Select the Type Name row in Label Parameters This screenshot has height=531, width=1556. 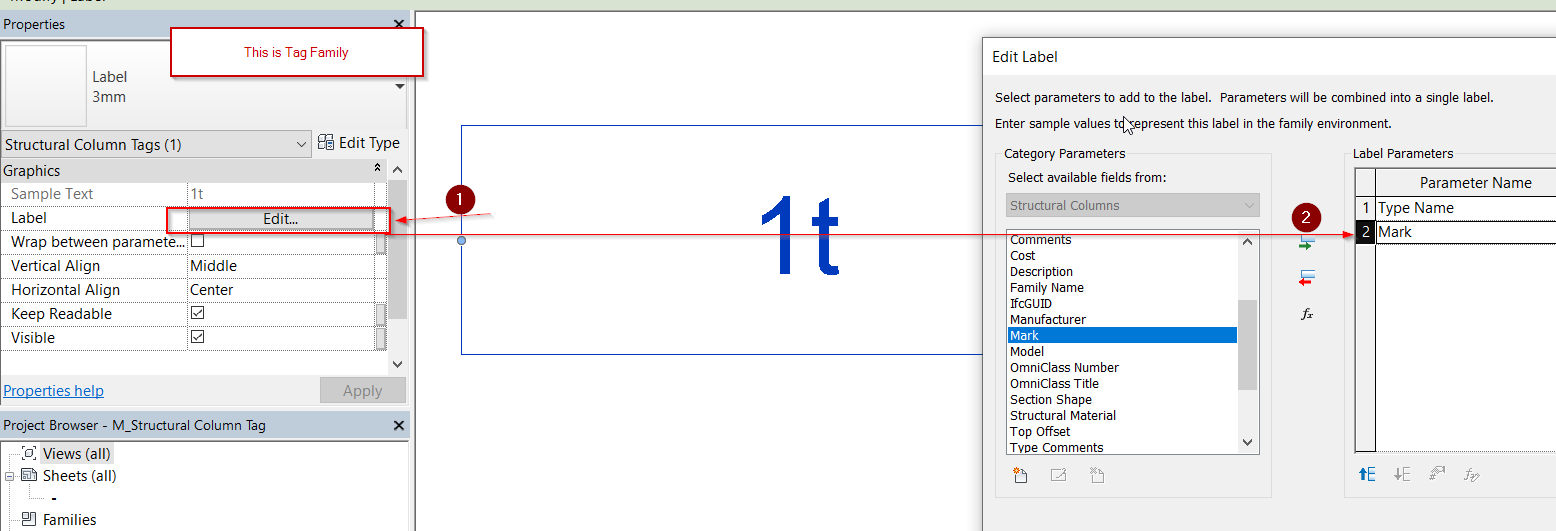1465,208
